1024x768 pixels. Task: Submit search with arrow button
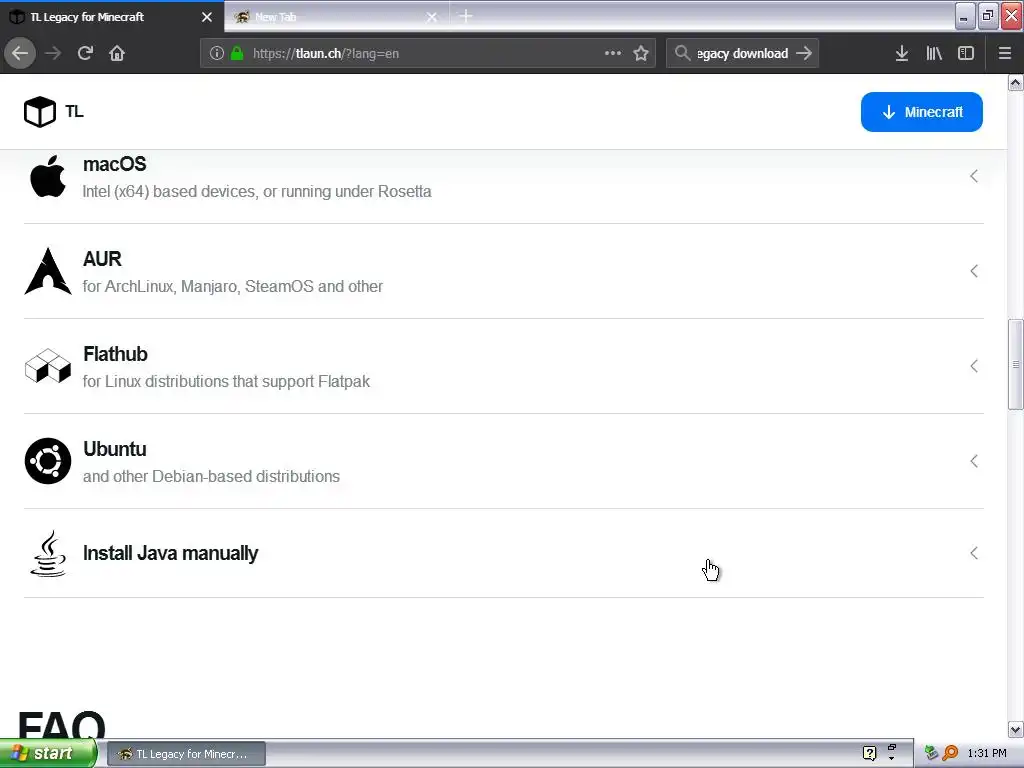coord(804,53)
